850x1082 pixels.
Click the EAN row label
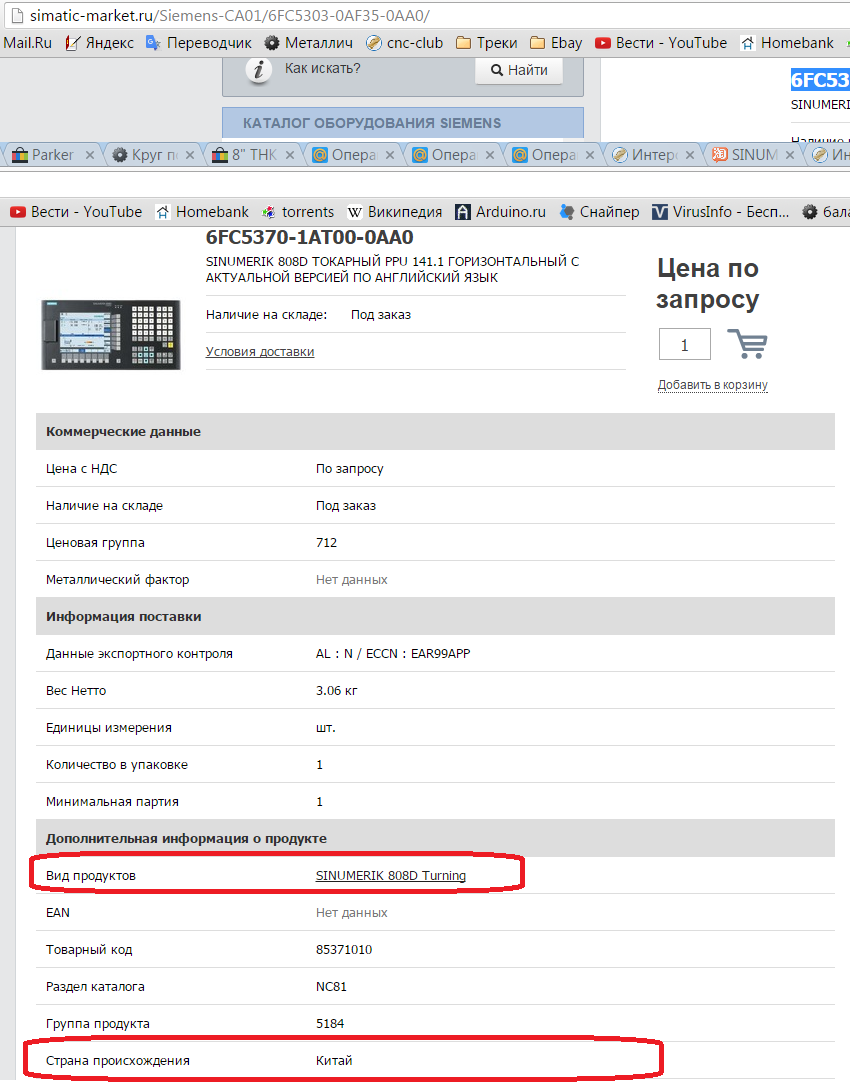[x=58, y=912]
